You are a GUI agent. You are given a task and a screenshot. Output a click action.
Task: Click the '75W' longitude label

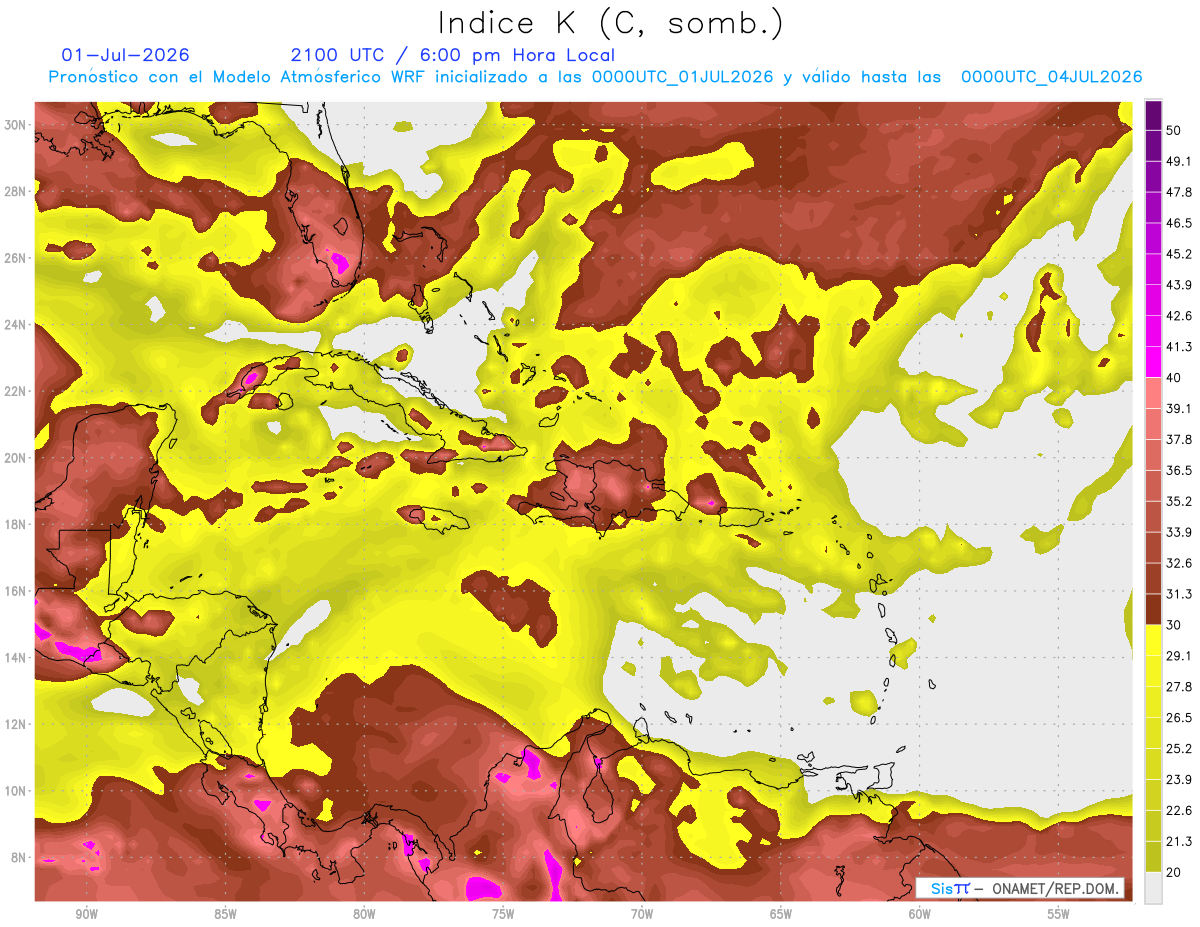(x=503, y=914)
